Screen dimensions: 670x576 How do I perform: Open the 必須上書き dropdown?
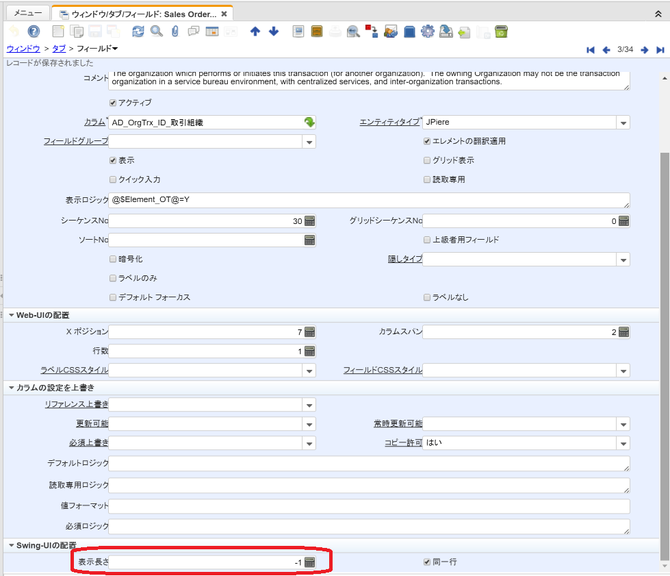coord(309,444)
